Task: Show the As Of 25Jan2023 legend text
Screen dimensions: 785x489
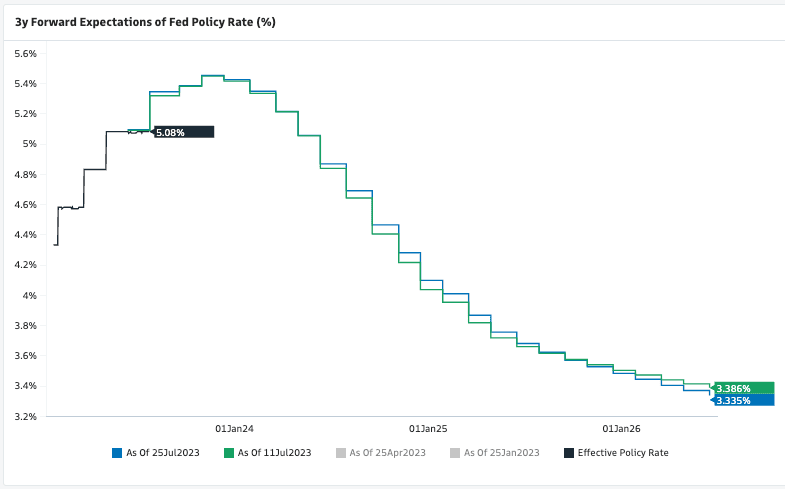Action: tap(501, 453)
